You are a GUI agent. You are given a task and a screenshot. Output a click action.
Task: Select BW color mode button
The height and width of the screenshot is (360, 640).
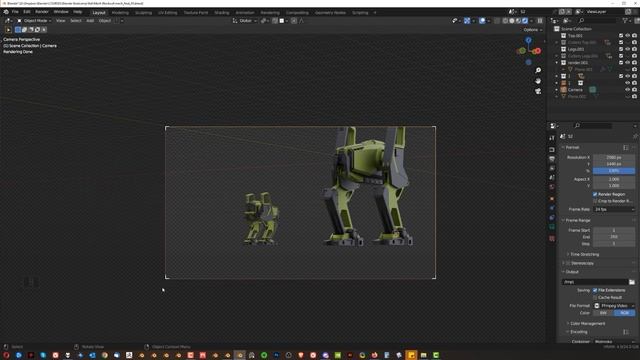click(603, 313)
